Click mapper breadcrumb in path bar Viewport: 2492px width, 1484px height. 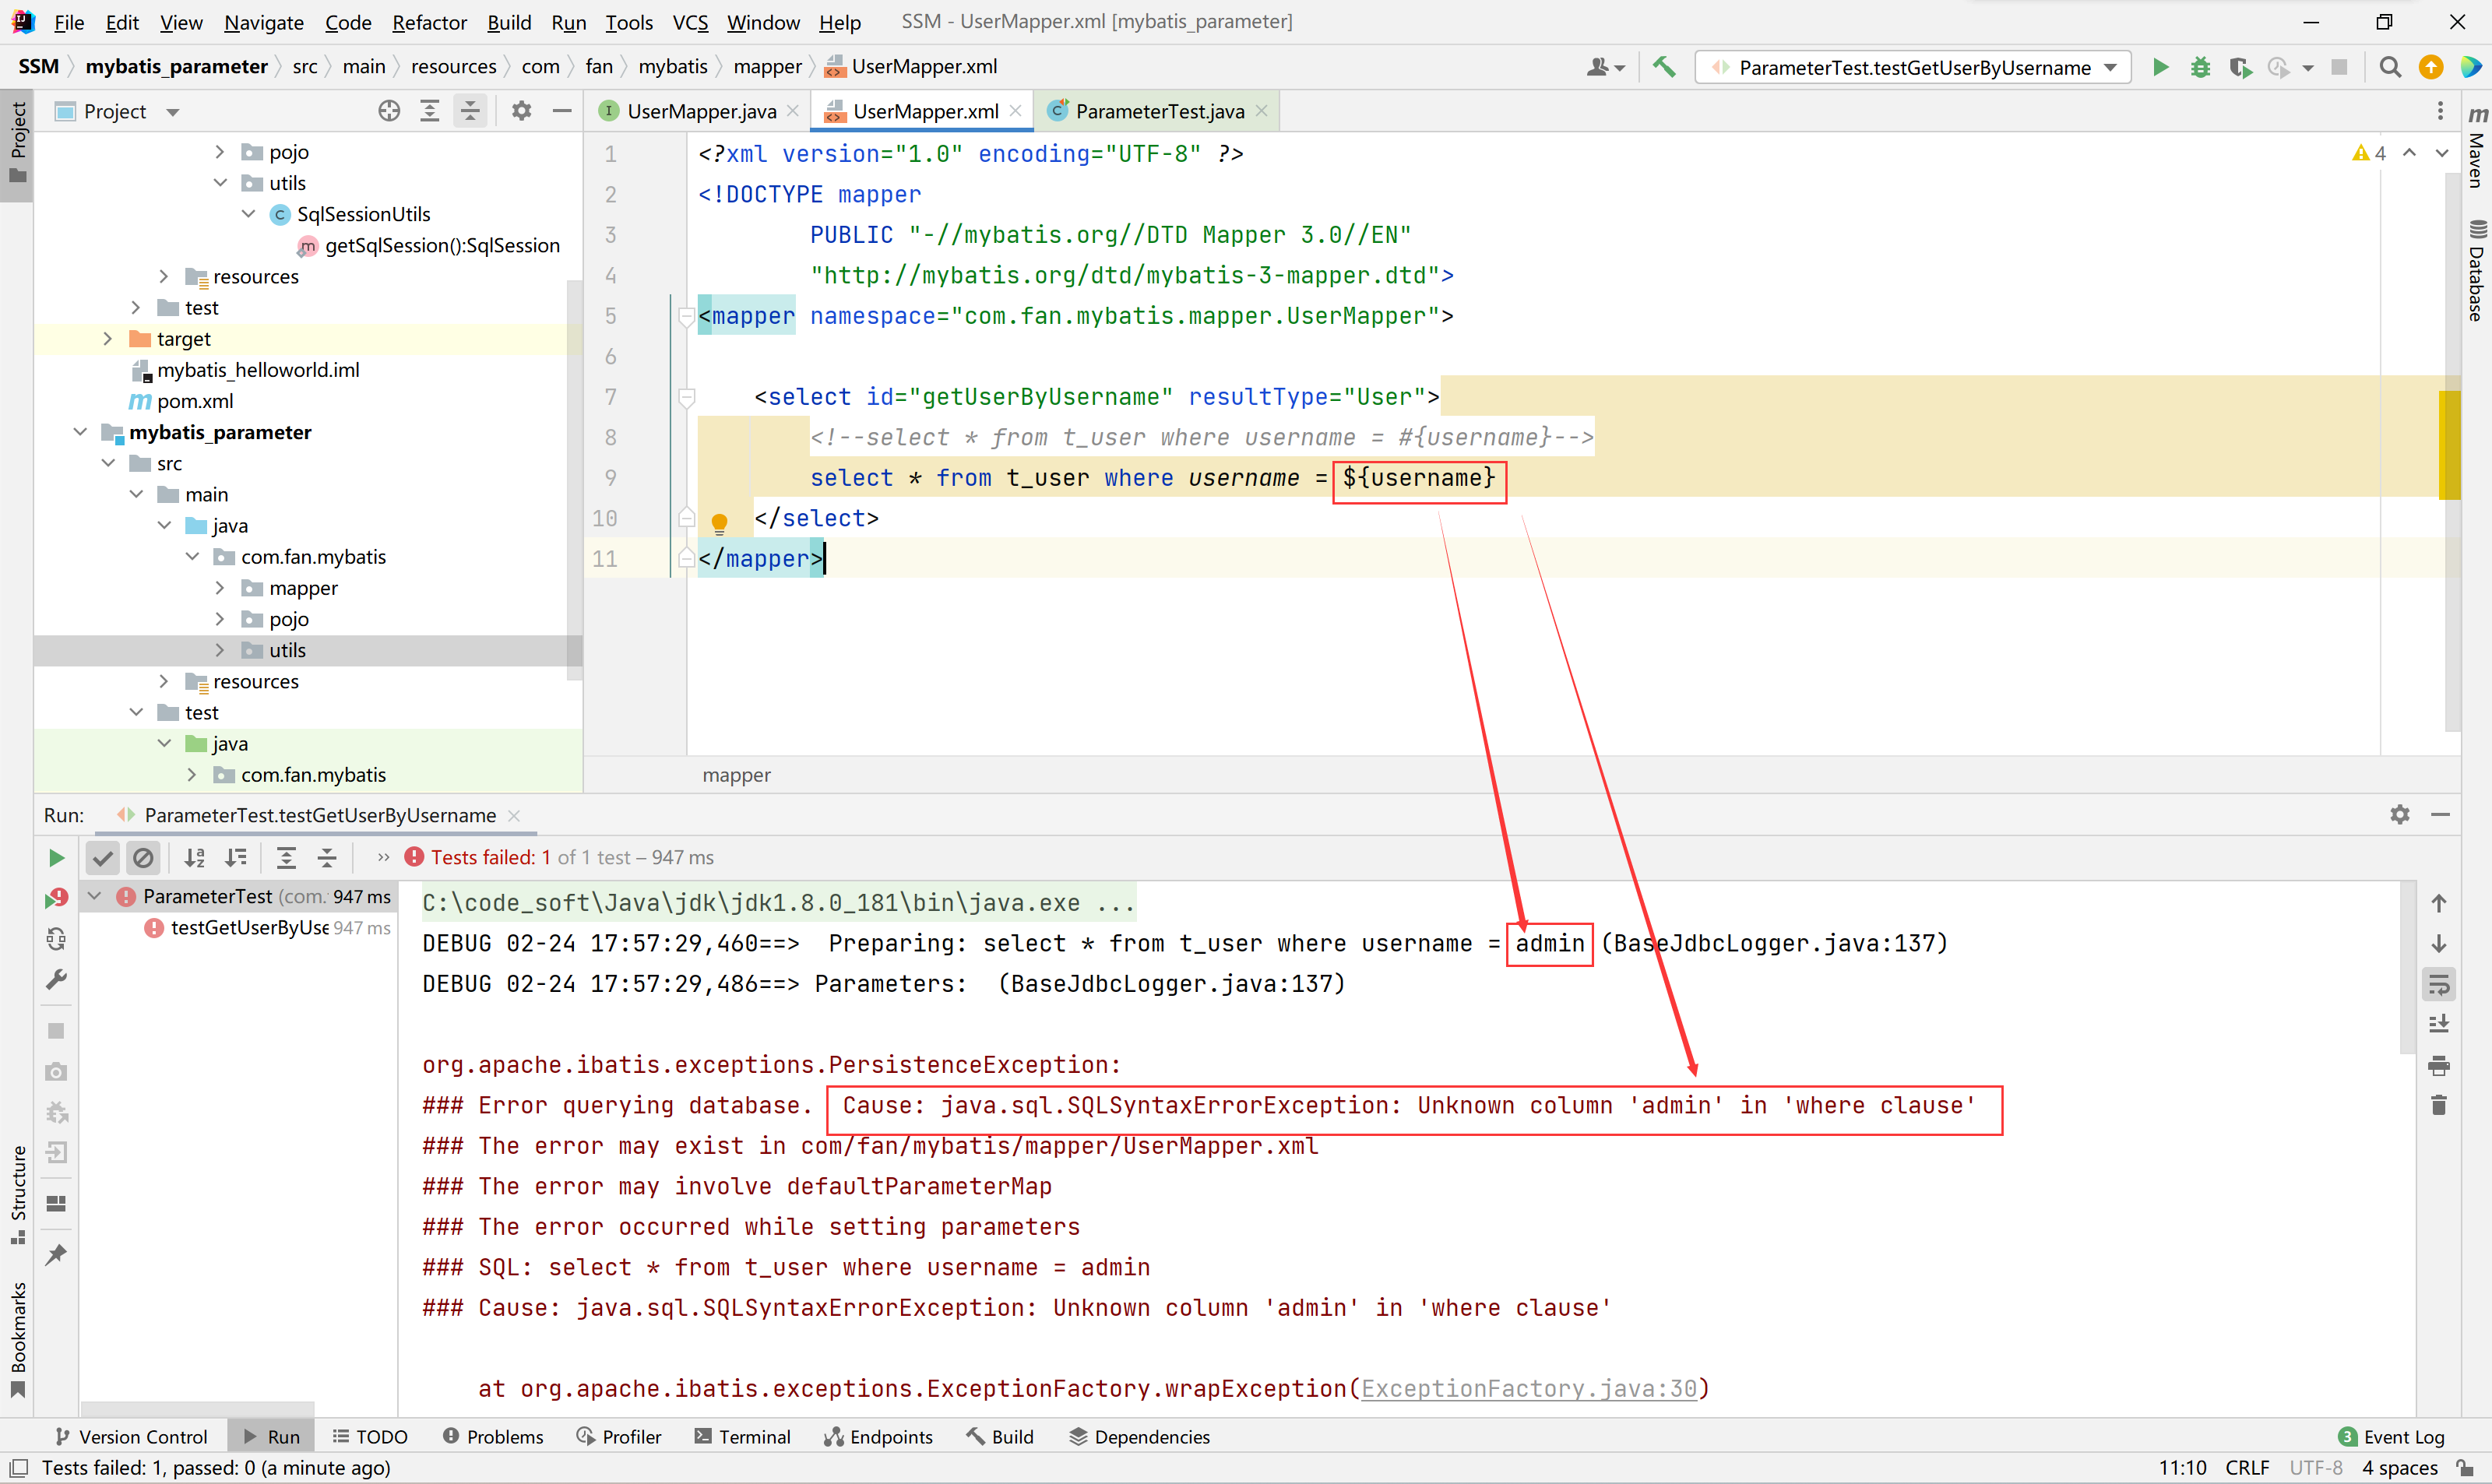click(x=767, y=66)
